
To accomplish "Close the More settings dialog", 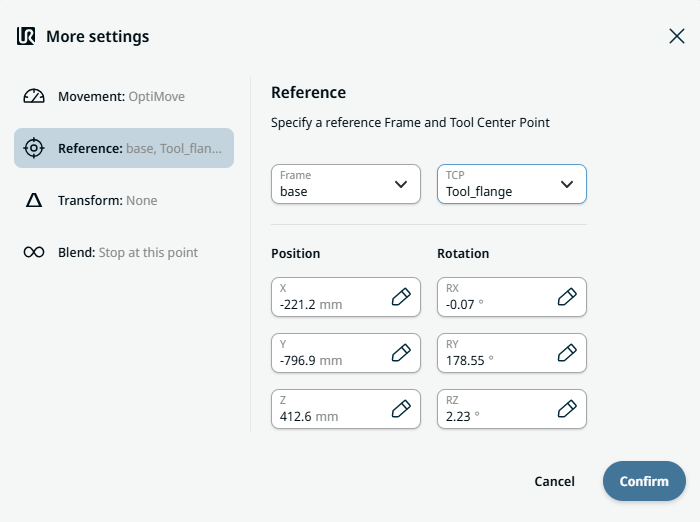I will pyautogui.click(x=676, y=36).
